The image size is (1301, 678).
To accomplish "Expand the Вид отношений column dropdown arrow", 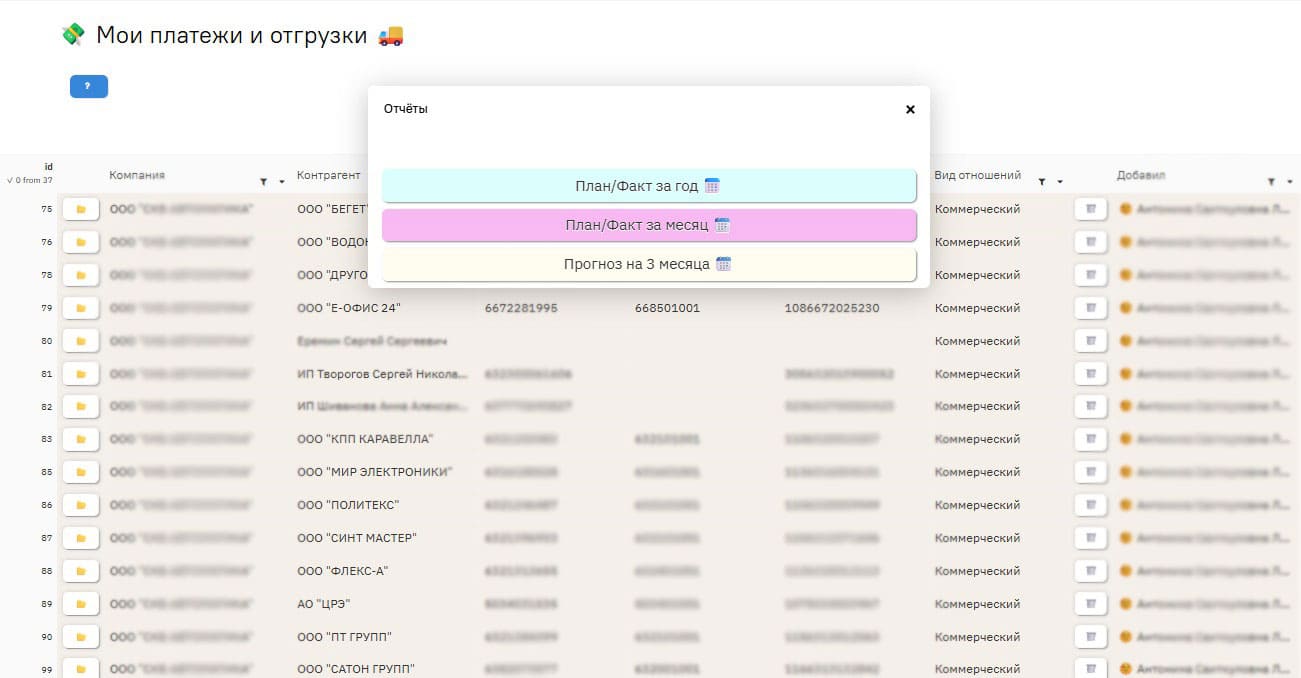I will [x=1059, y=182].
